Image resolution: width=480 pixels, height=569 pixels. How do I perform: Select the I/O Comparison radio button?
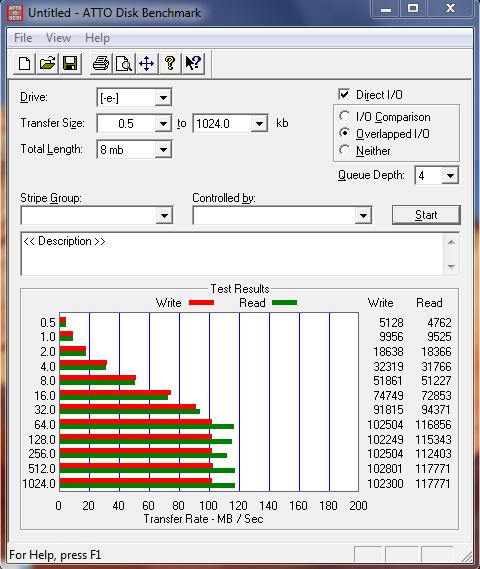(x=344, y=116)
